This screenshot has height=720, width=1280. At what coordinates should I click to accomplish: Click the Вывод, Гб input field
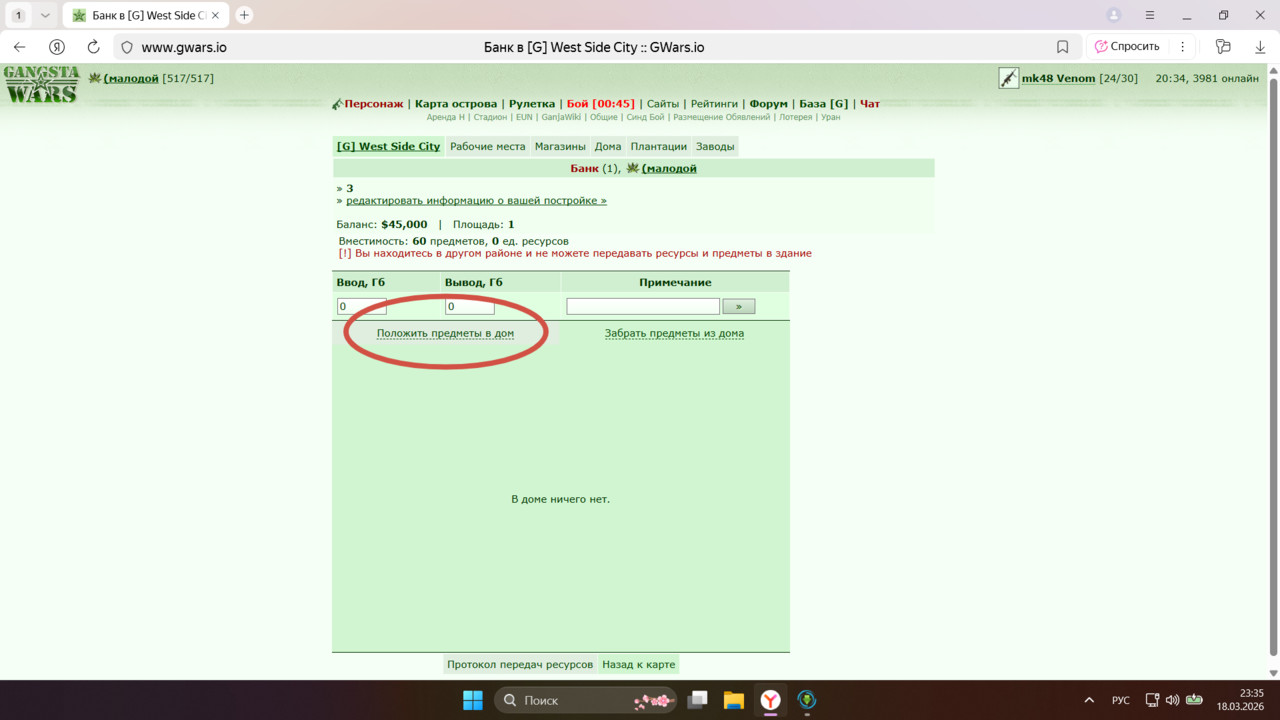(469, 306)
